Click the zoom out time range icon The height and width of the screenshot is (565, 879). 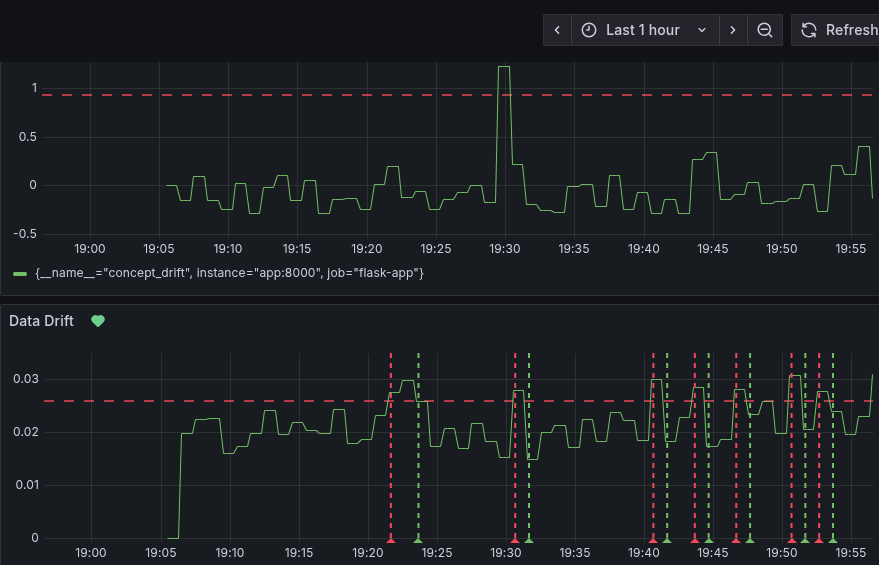point(765,30)
